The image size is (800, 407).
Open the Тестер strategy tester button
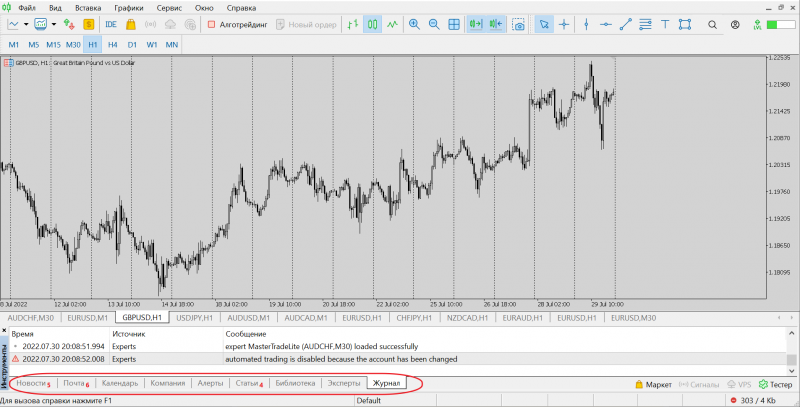pyautogui.click(x=776, y=385)
